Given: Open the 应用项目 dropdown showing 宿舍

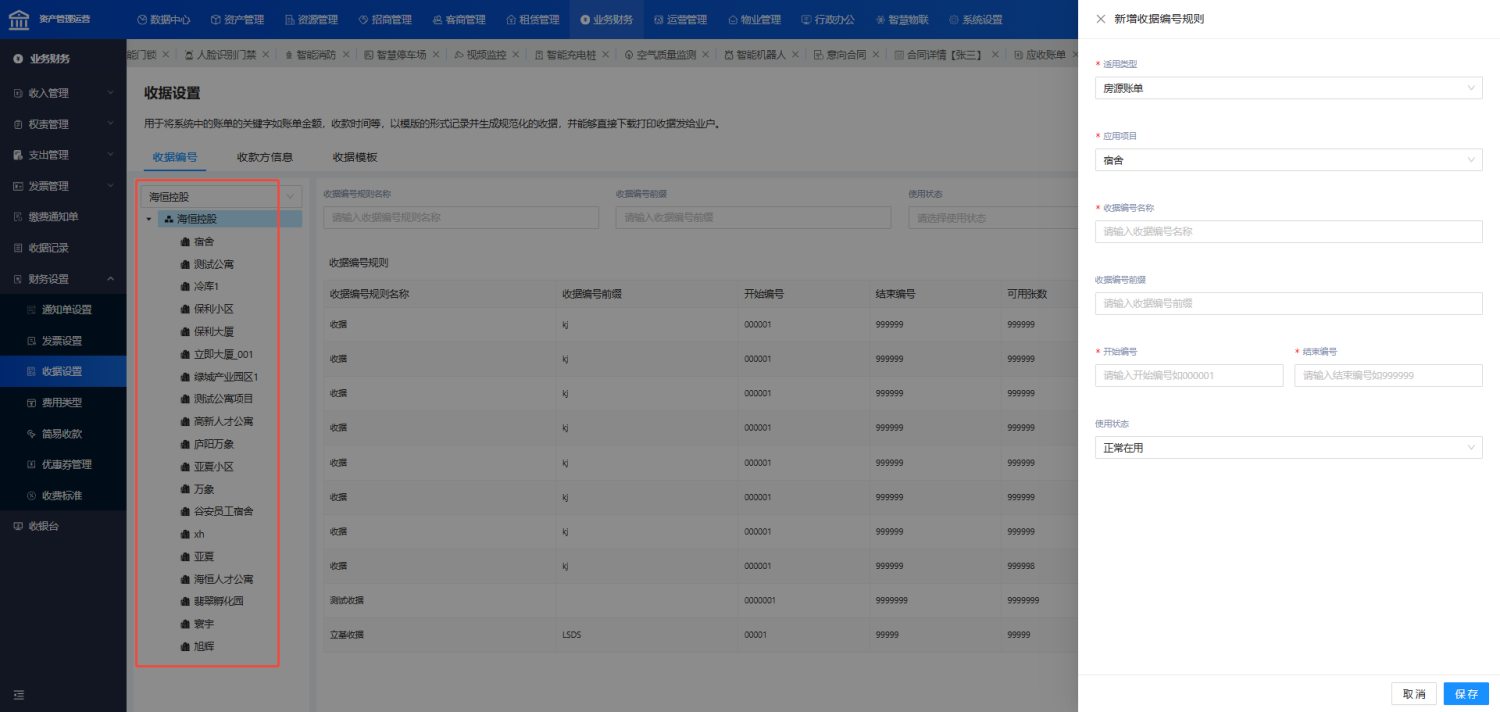Looking at the screenshot, I should (1288, 160).
